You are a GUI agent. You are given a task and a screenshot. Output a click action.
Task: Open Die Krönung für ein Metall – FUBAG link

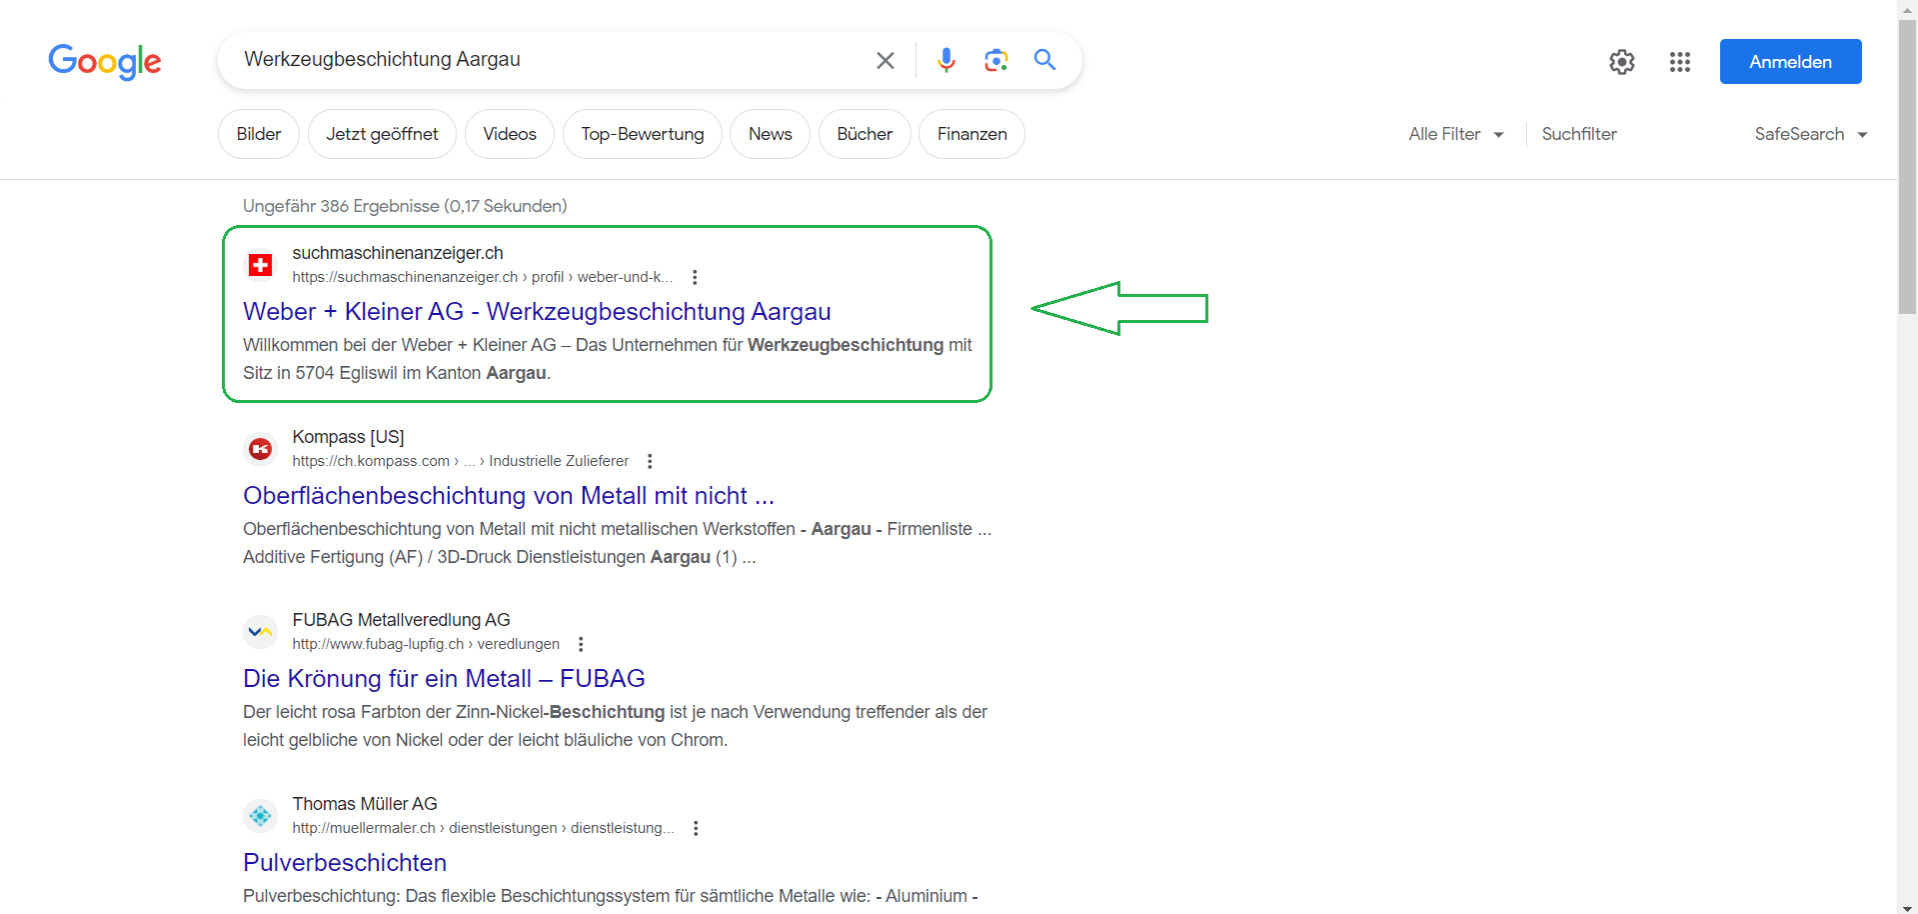pos(444,679)
